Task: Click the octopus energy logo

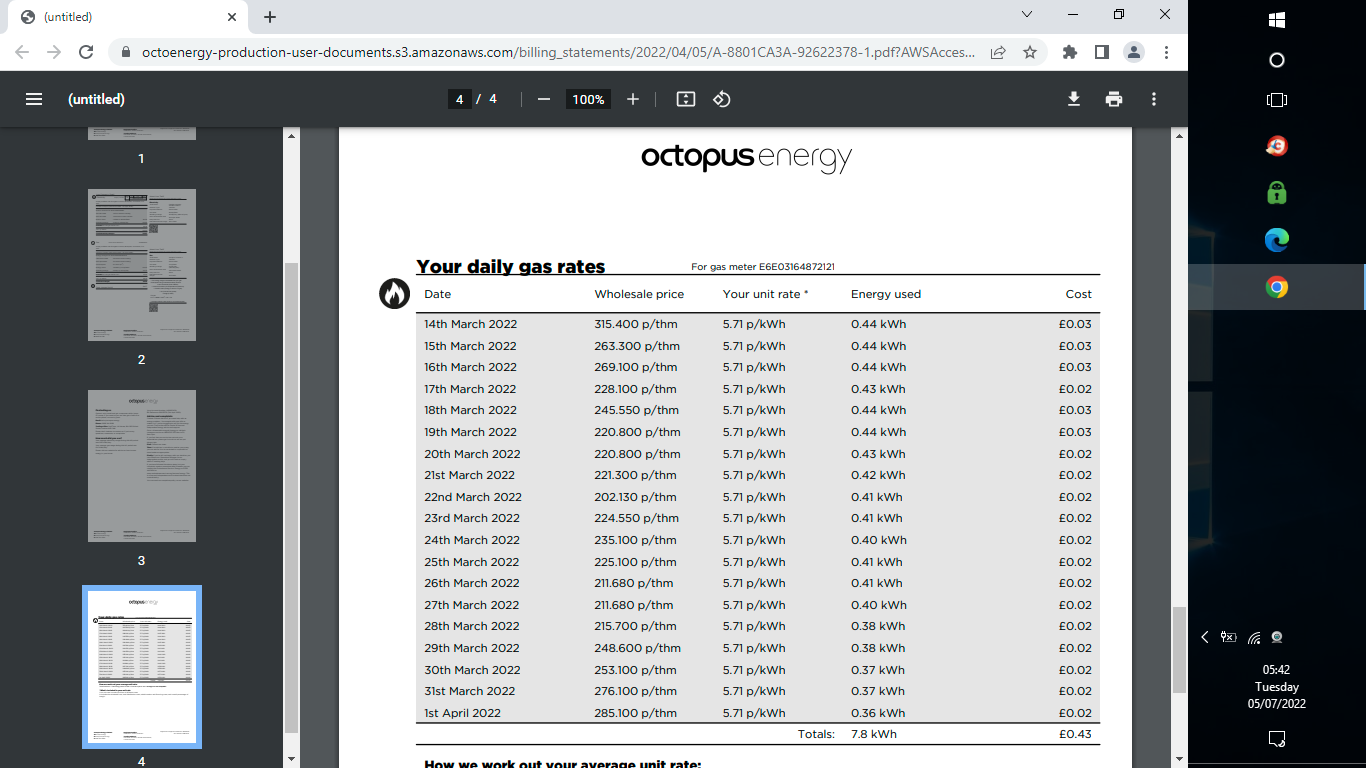Action: click(746, 158)
